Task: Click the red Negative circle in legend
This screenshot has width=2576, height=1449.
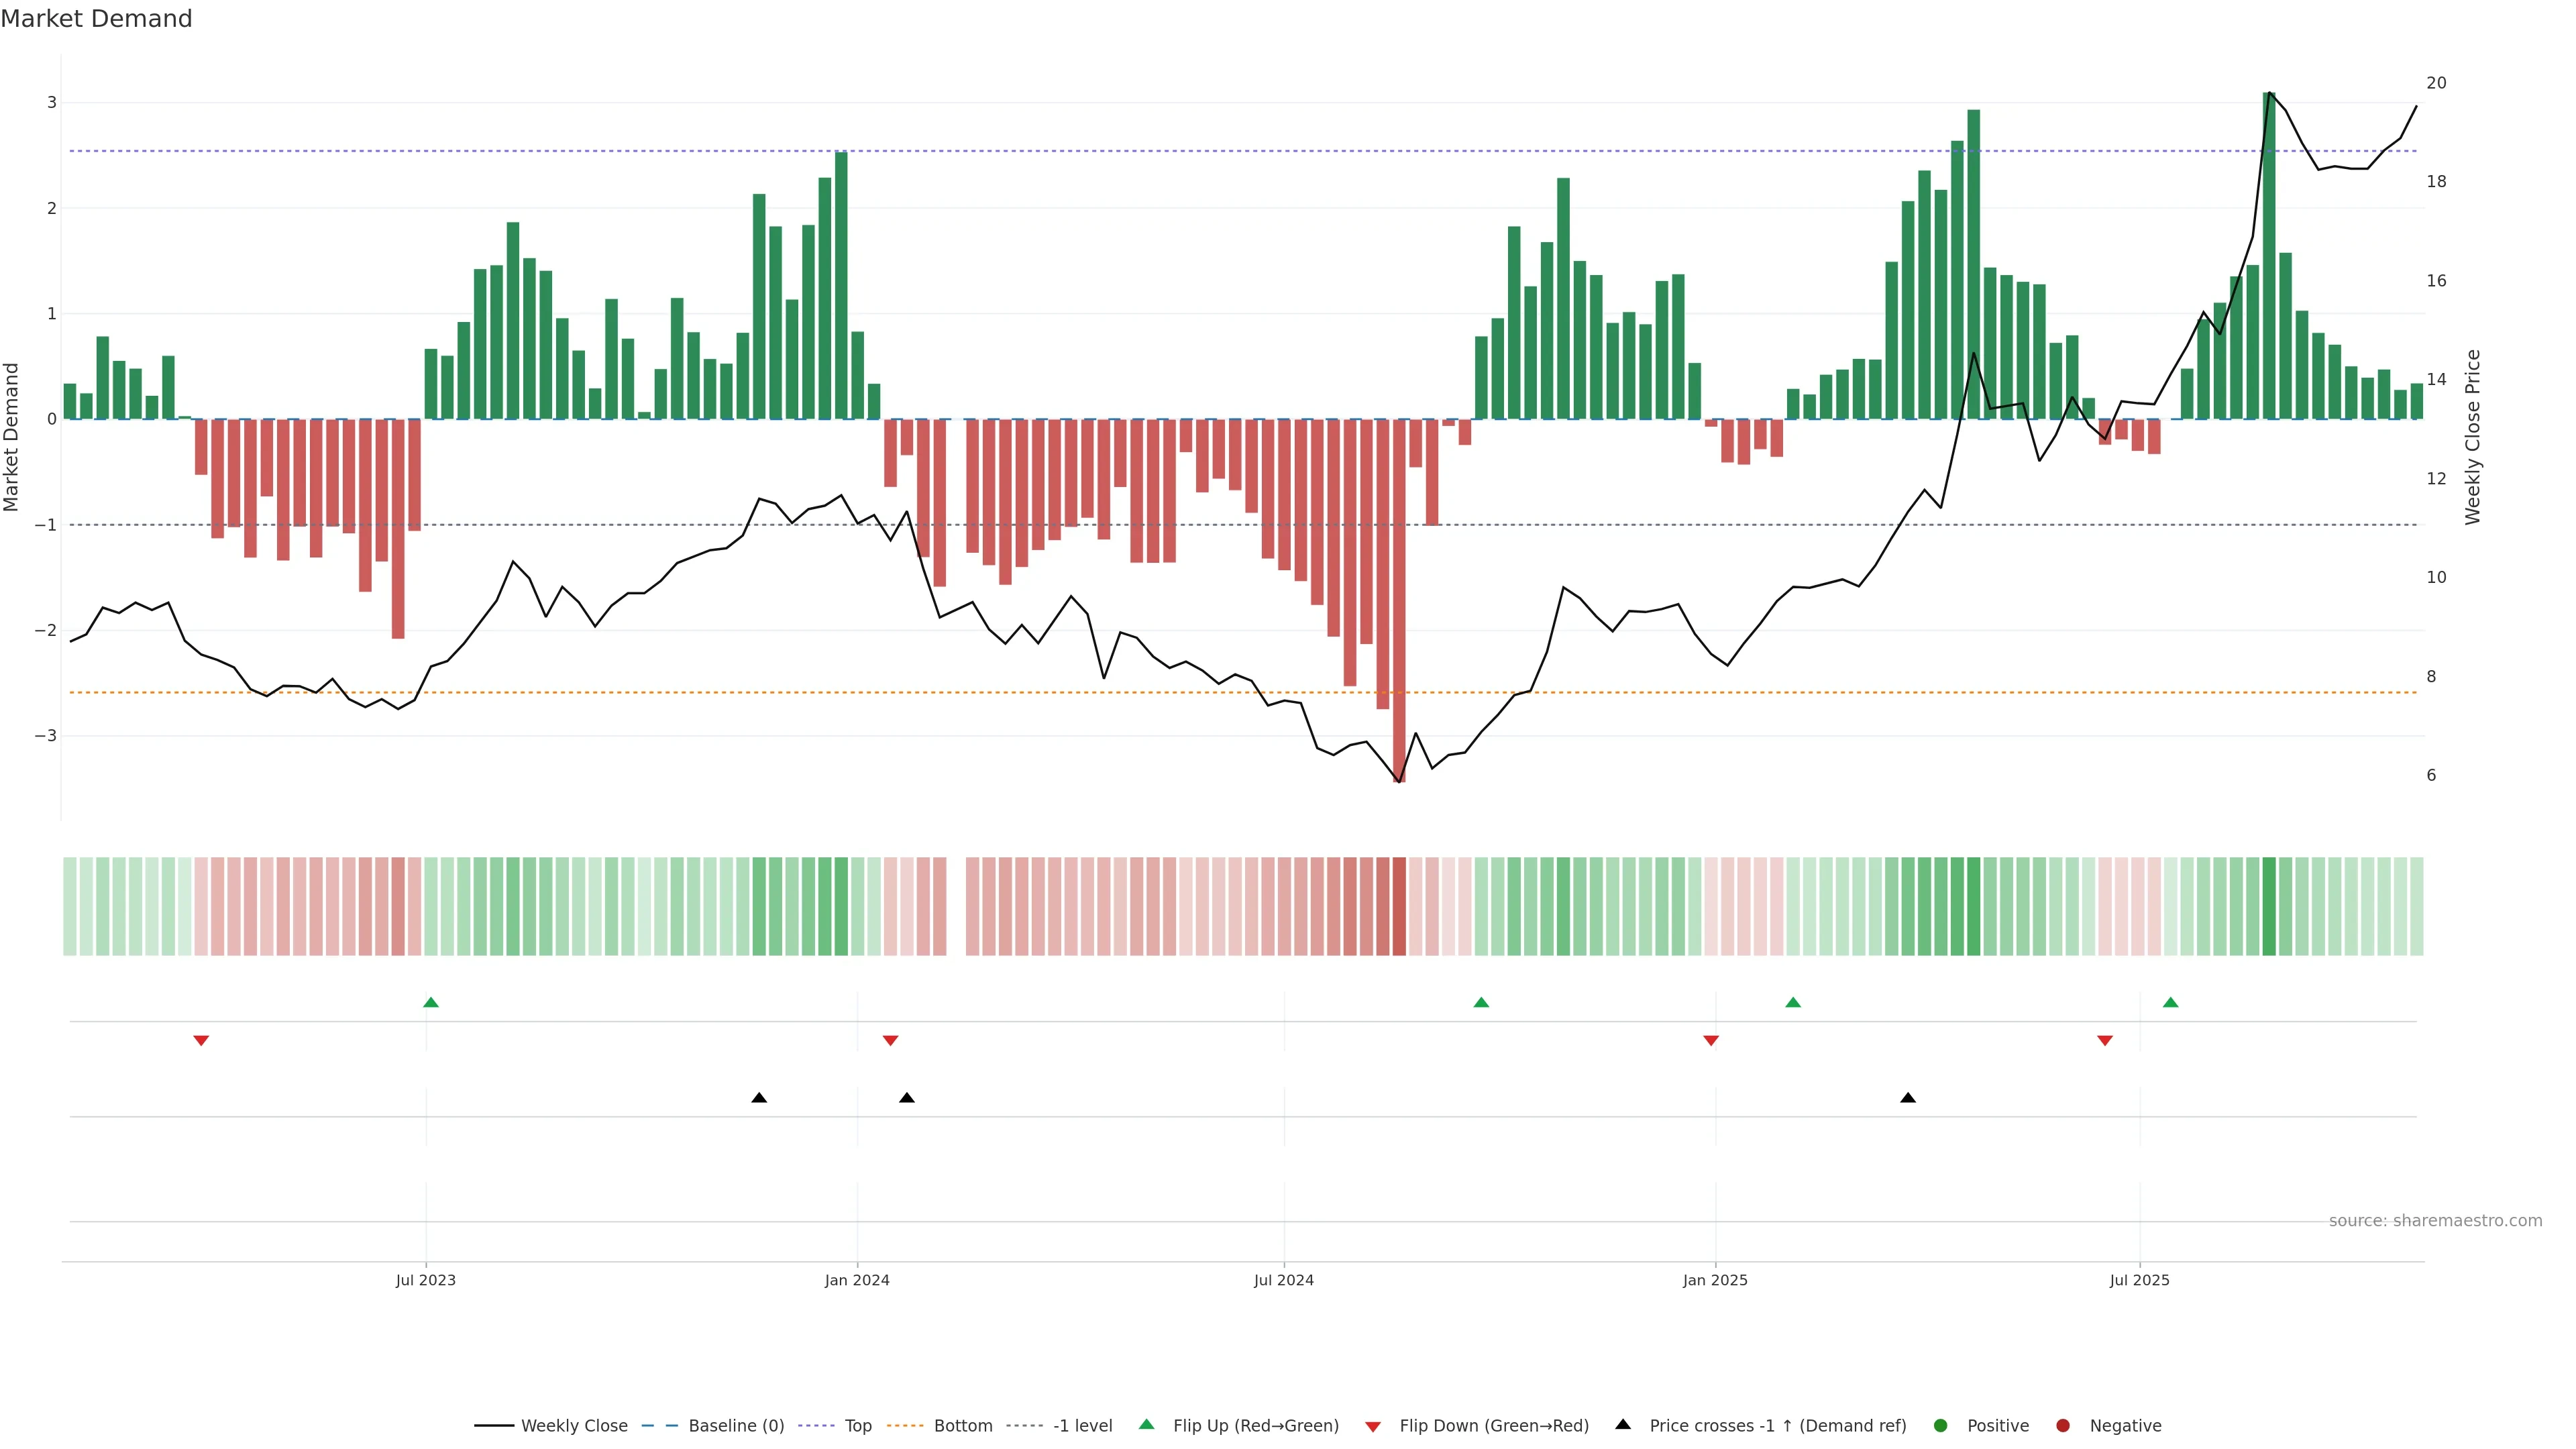Action: point(2062,1425)
